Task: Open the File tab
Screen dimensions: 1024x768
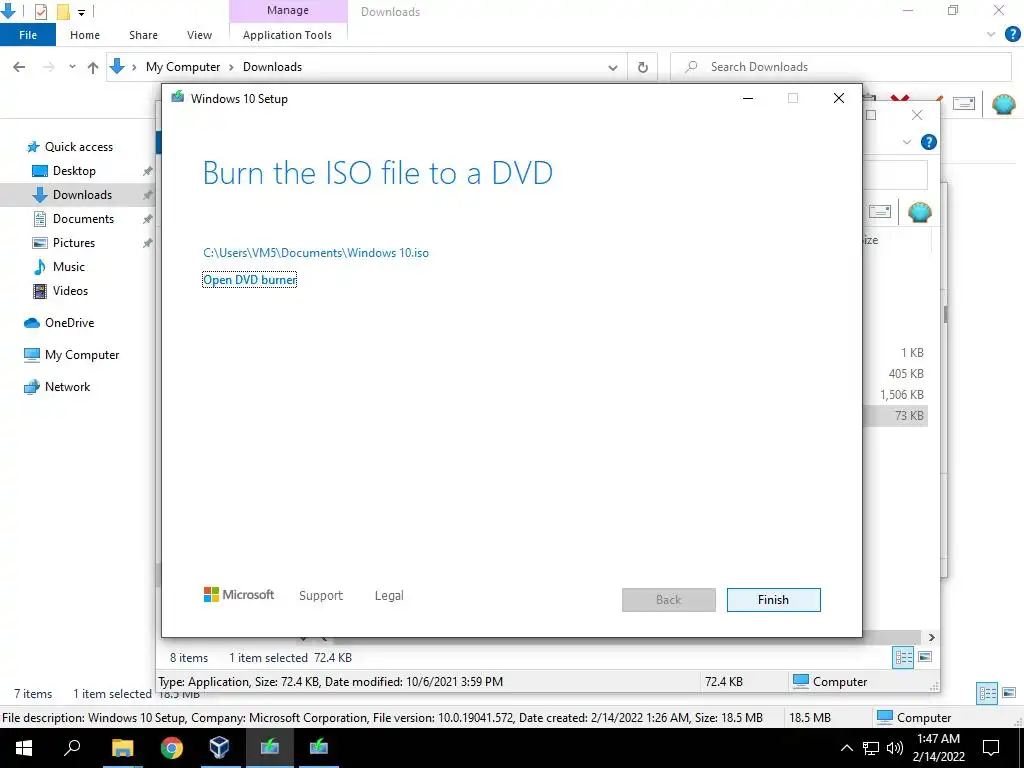Action: click(x=27, y=35)
